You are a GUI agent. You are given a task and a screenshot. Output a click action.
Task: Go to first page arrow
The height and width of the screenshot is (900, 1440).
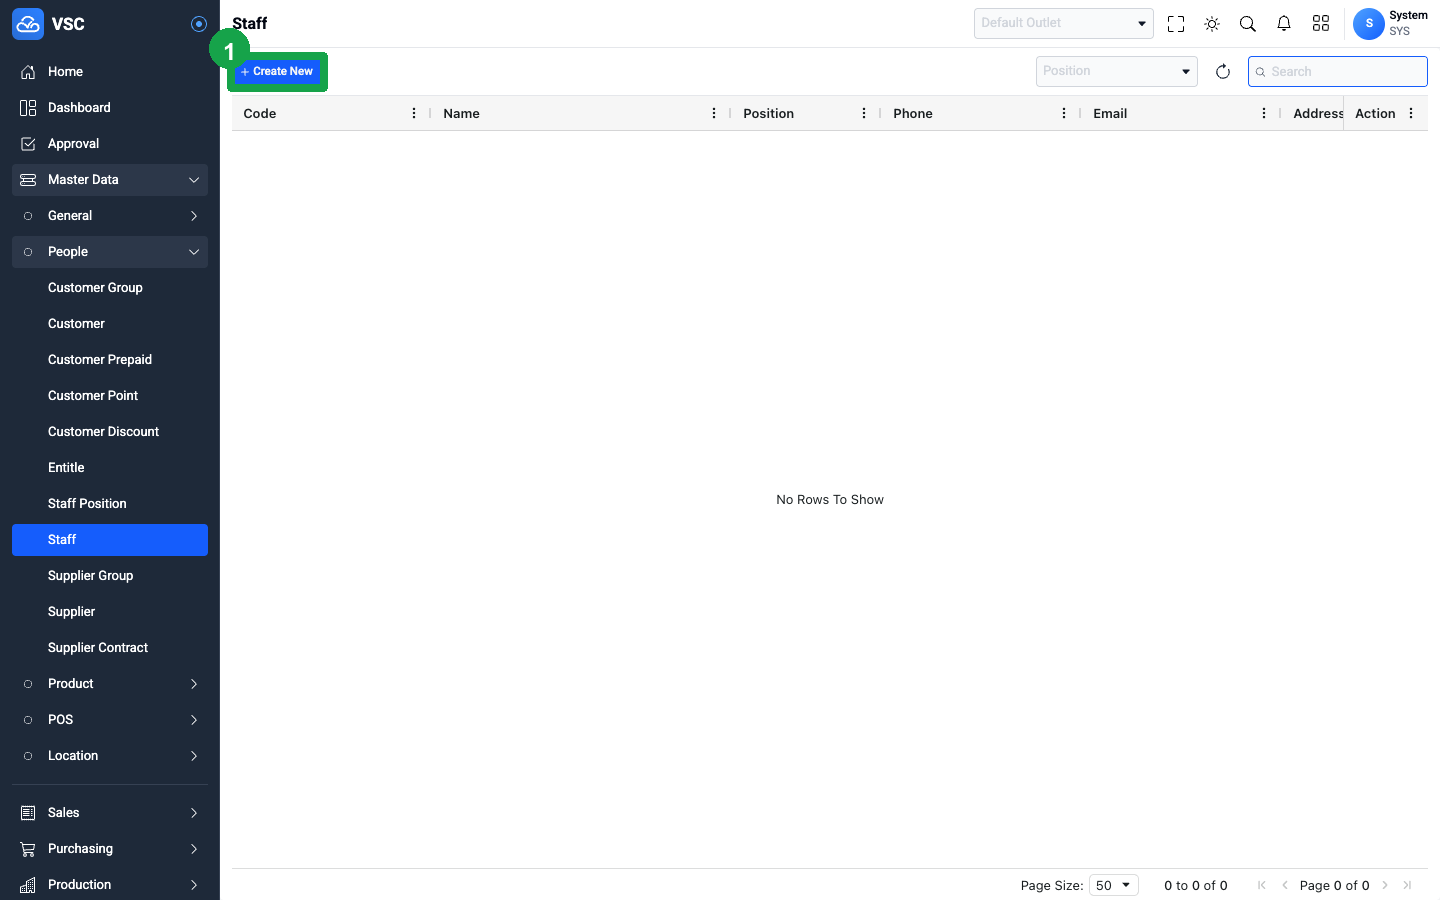[1262, 885]
